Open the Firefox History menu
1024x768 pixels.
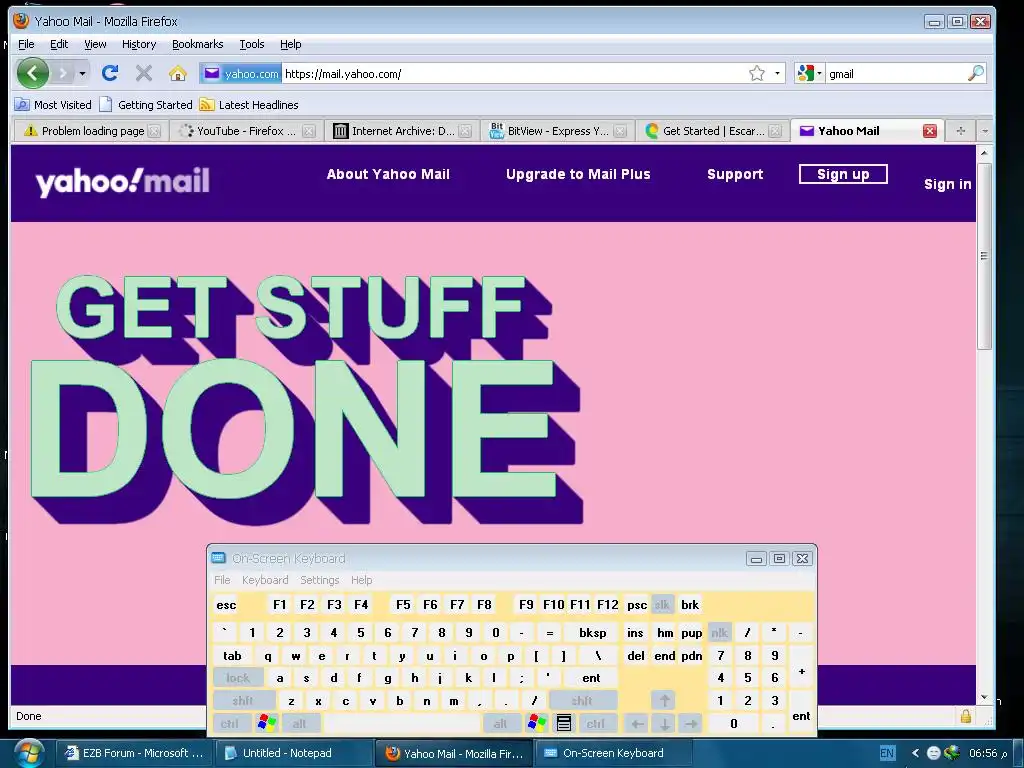coord(139,44)
